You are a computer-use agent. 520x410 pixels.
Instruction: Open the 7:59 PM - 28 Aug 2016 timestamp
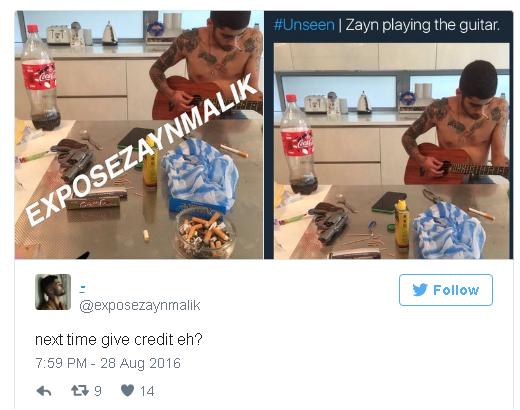coord(108,363)
